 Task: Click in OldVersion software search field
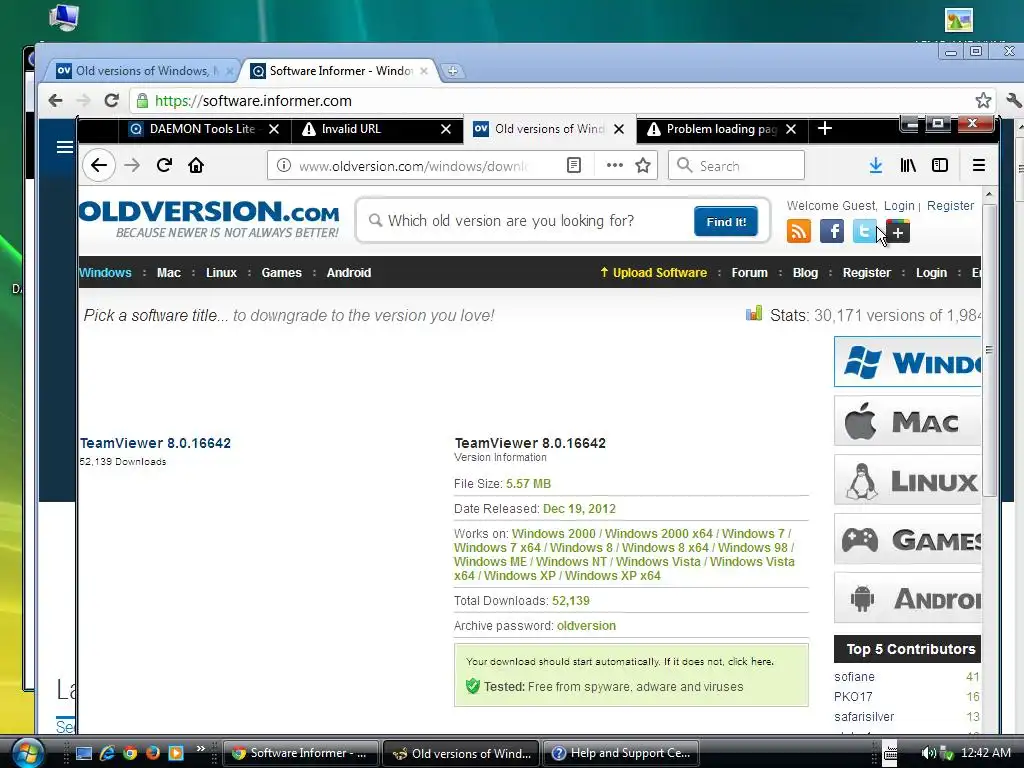point(526,221)
